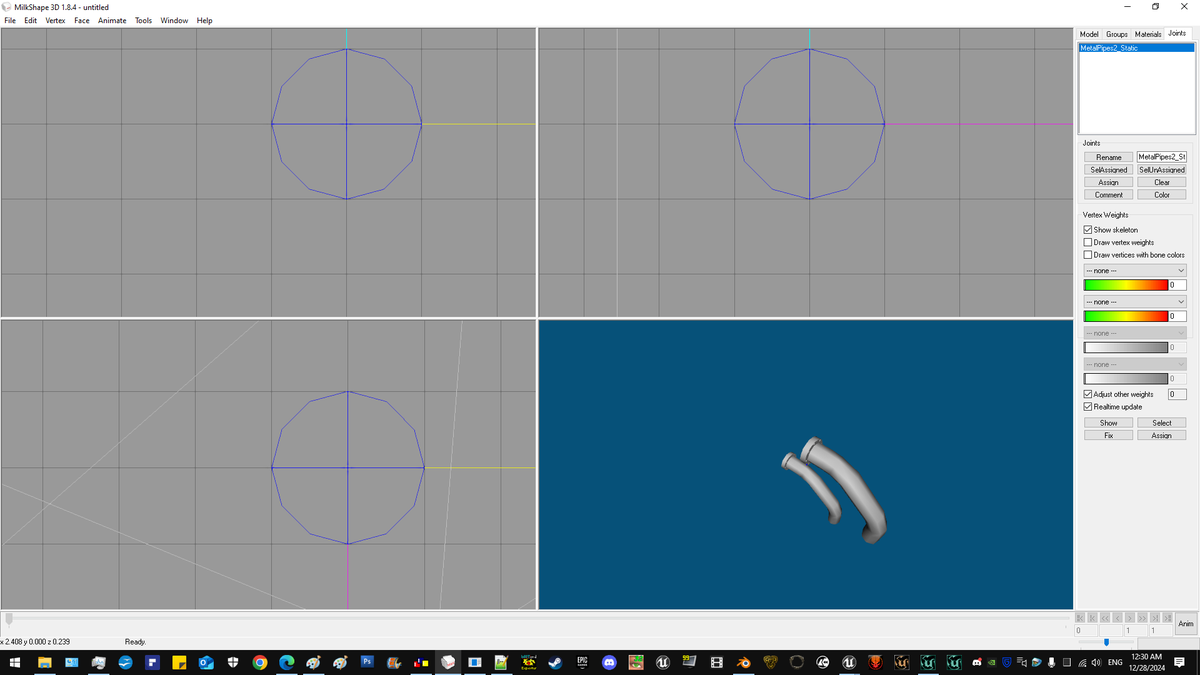Step forward one frame with > button
Screen dimensions: 1200x675
click(1130, 618)
